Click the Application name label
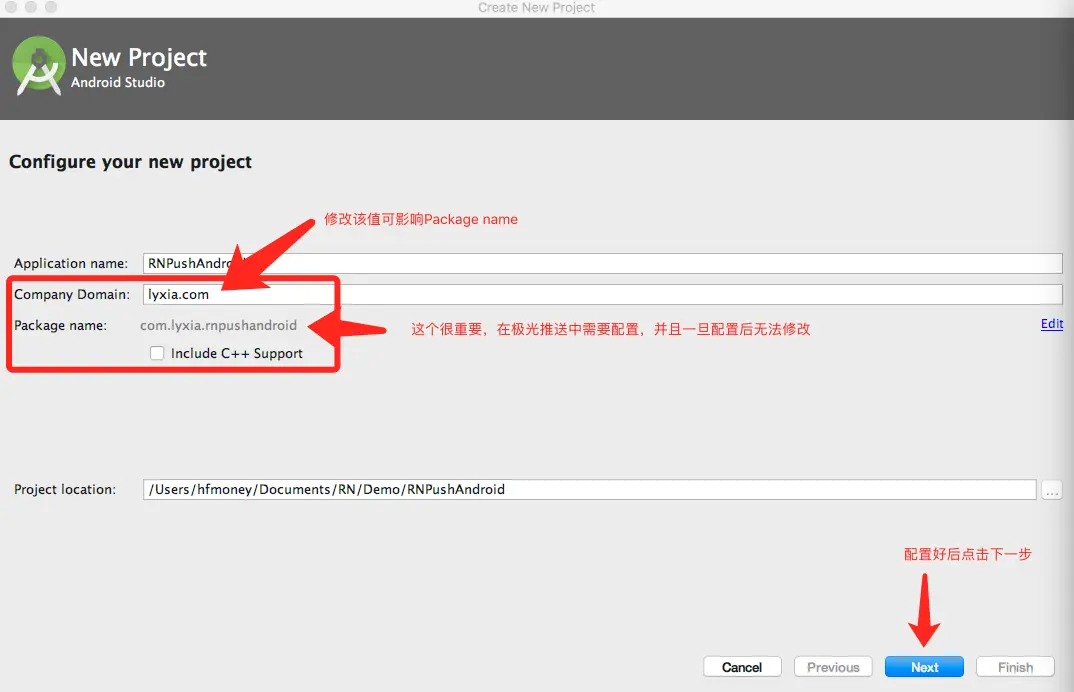This screenshot has height=692, width=1074. click(71, 263)
